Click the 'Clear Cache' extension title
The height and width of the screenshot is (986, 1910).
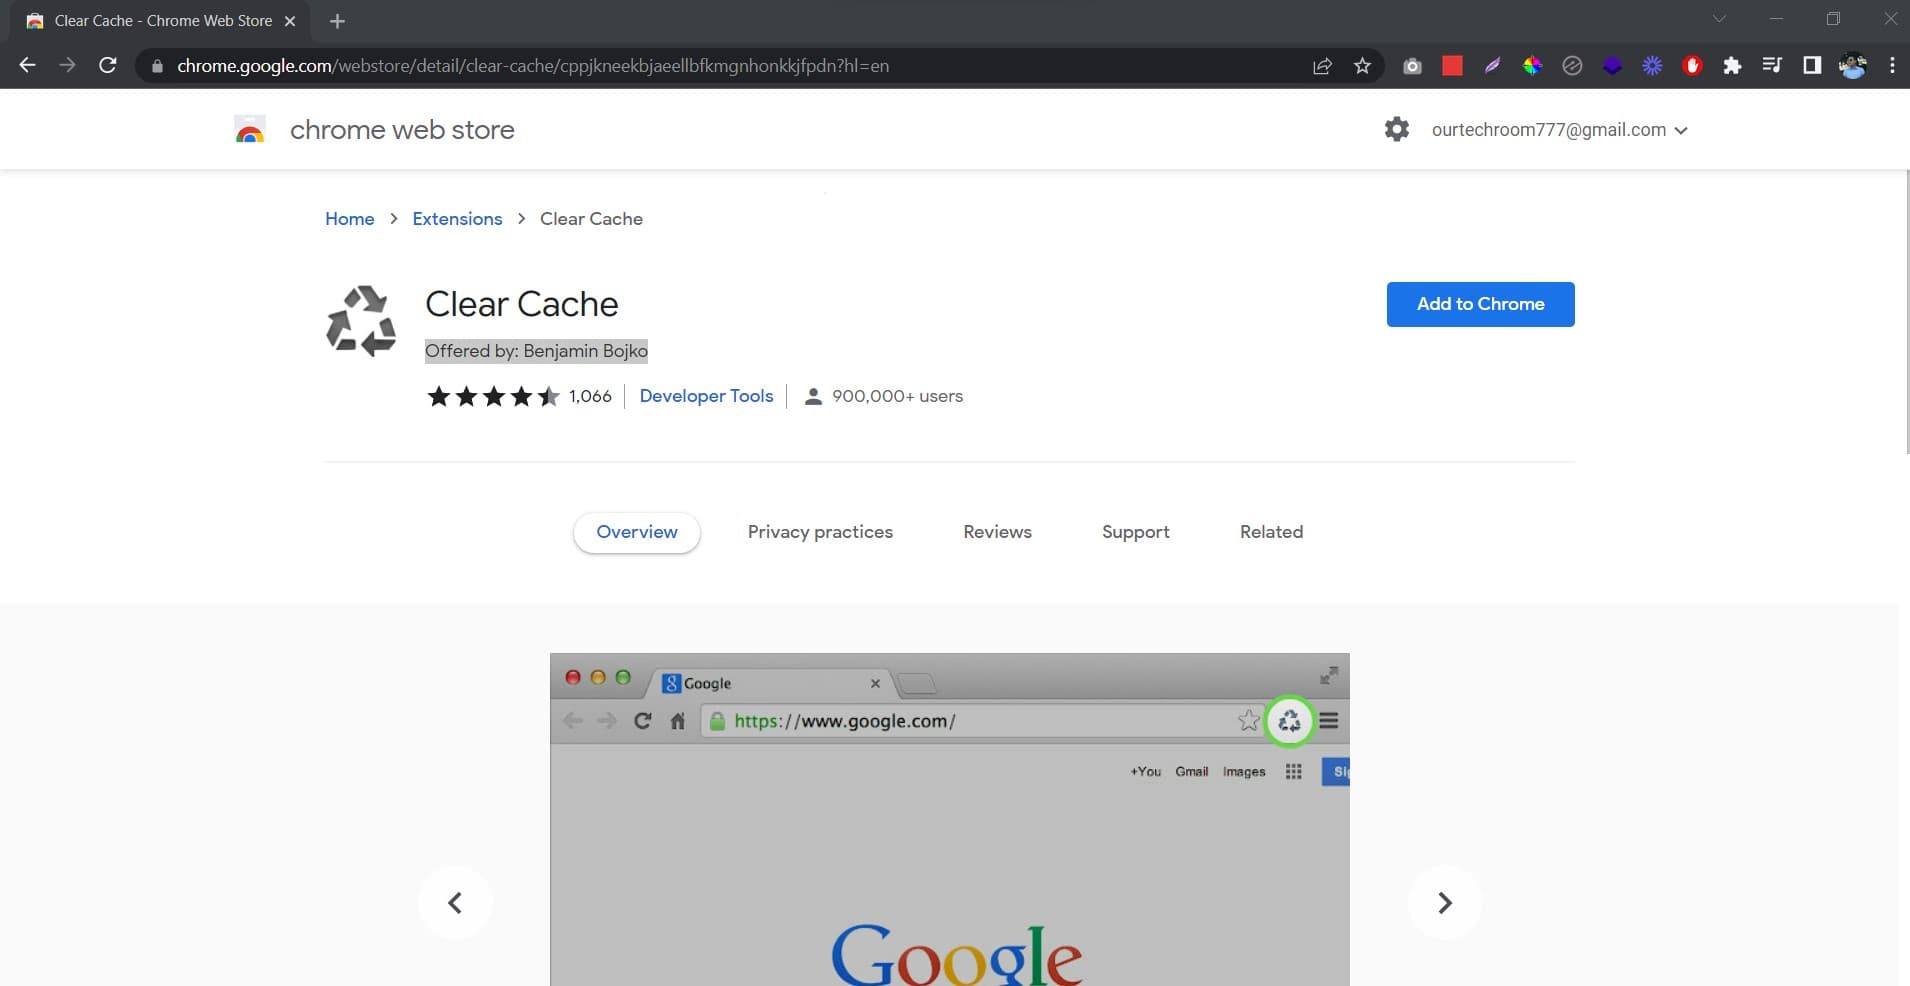pyautogui.click(x=521, y=304)
